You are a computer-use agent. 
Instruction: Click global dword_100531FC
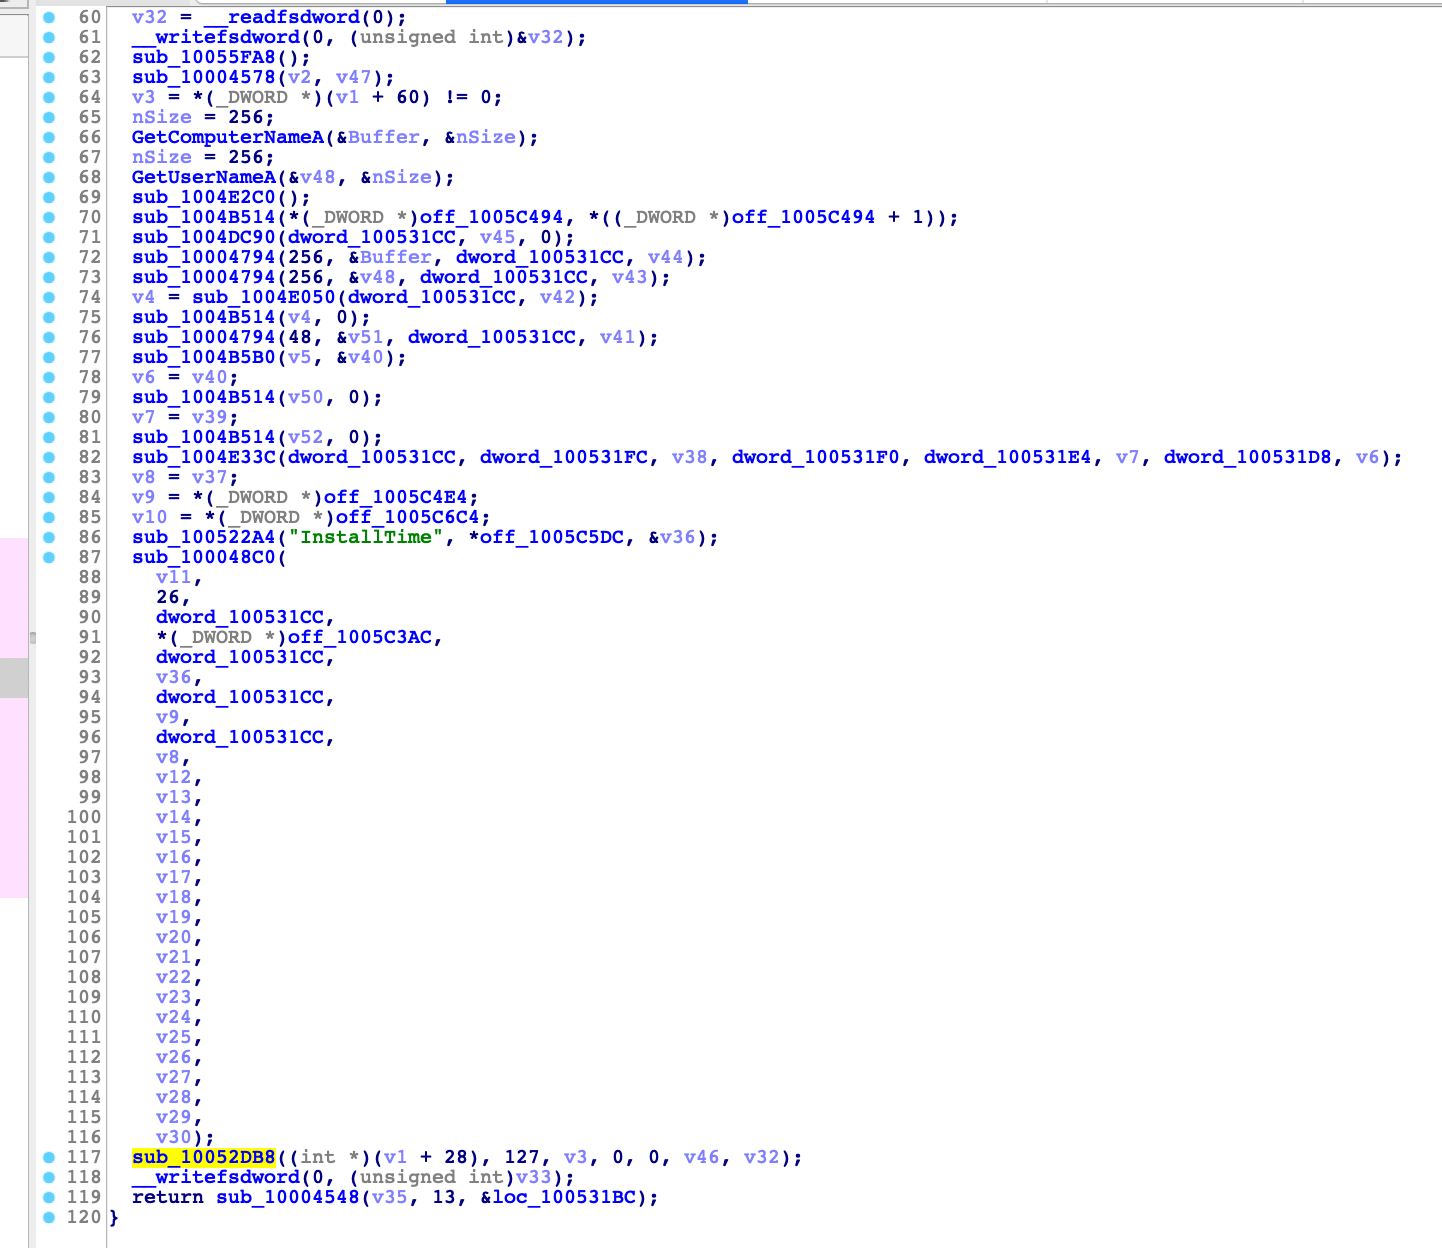[x=564, y=457]
